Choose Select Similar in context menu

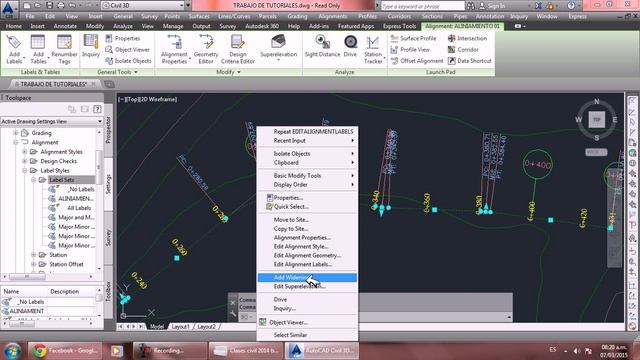point(307,335)
